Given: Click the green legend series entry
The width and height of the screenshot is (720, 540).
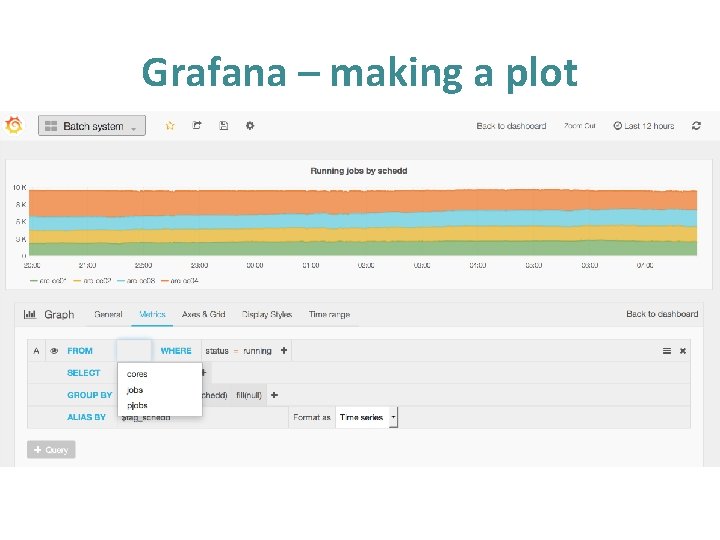Looking at the screenshot, I should click(x=48, y=281).
